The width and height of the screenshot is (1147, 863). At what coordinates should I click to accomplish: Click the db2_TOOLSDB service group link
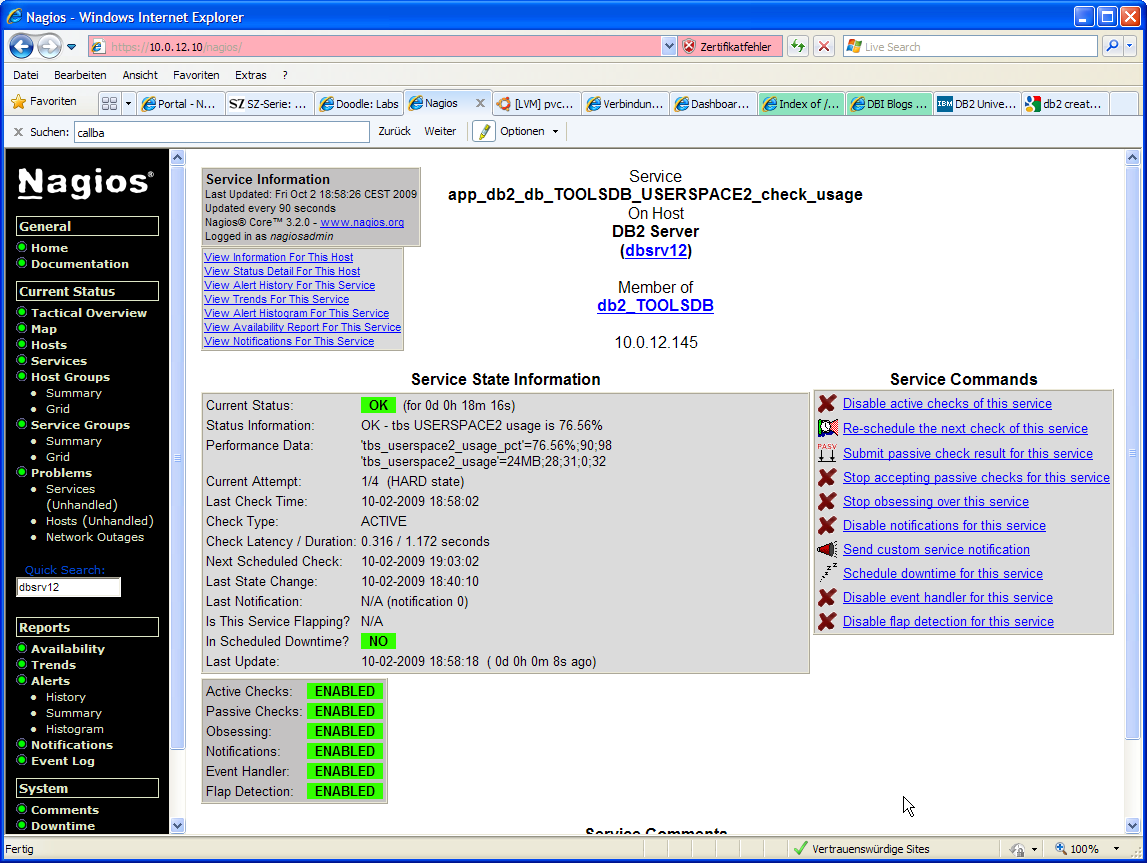coord(655,306)
